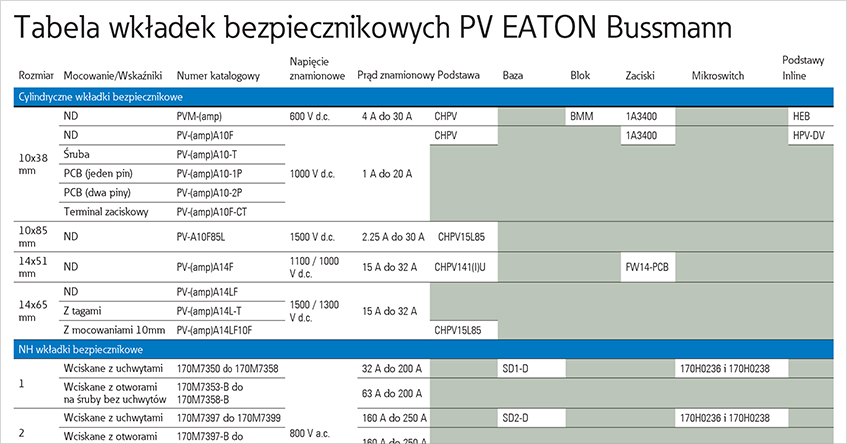The image size is (847, 444).
Task: Select the 'Cylindryczne wkładki bezpiecznikowe' section bar
Action: 424,97
